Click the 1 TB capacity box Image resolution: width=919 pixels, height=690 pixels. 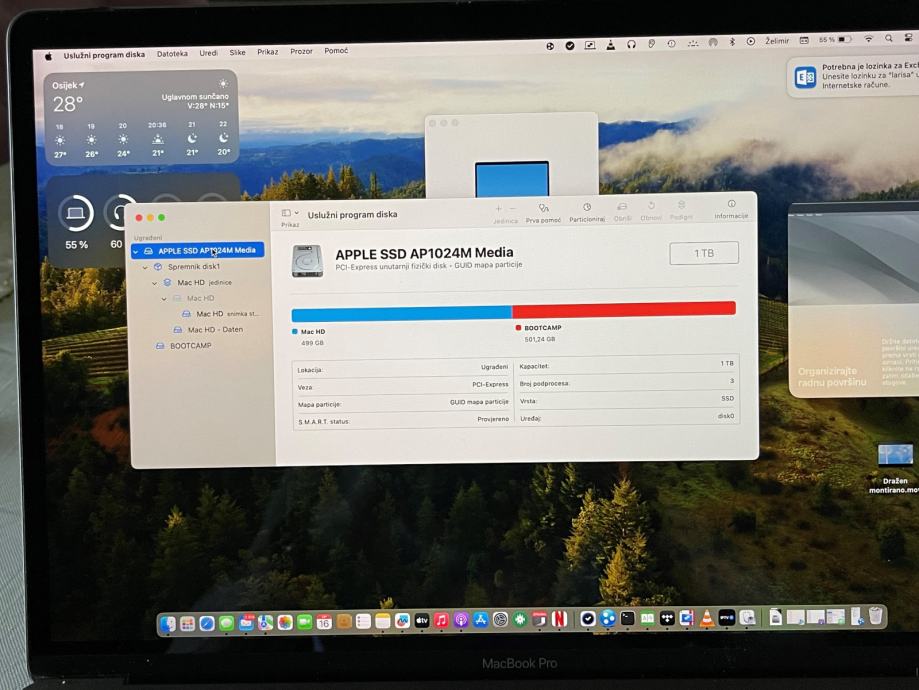tap(704, 253)
